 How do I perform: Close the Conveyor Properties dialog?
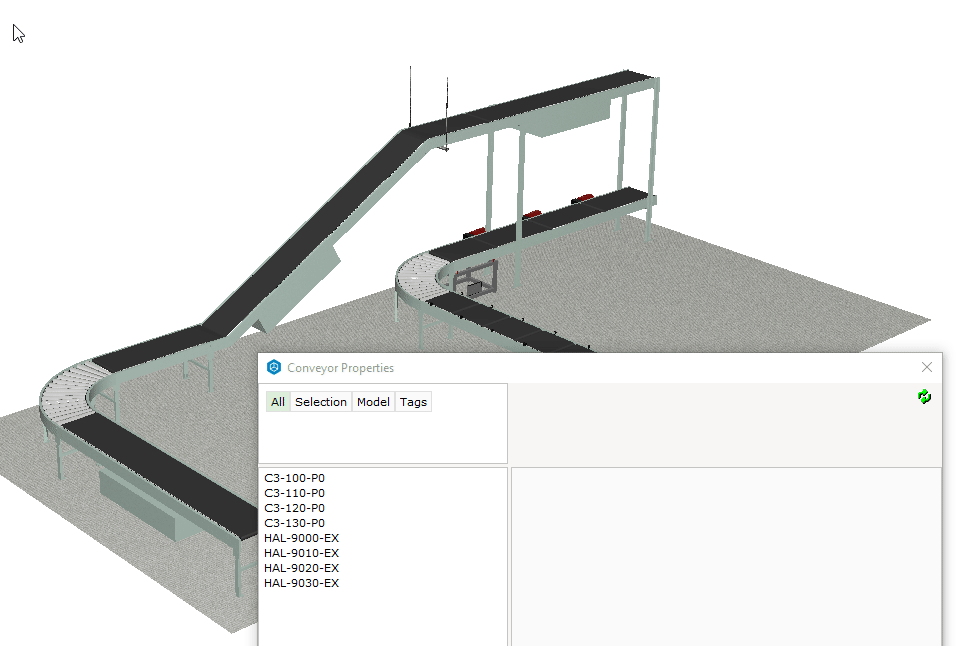pyautogui.click(x=926, y=366)
